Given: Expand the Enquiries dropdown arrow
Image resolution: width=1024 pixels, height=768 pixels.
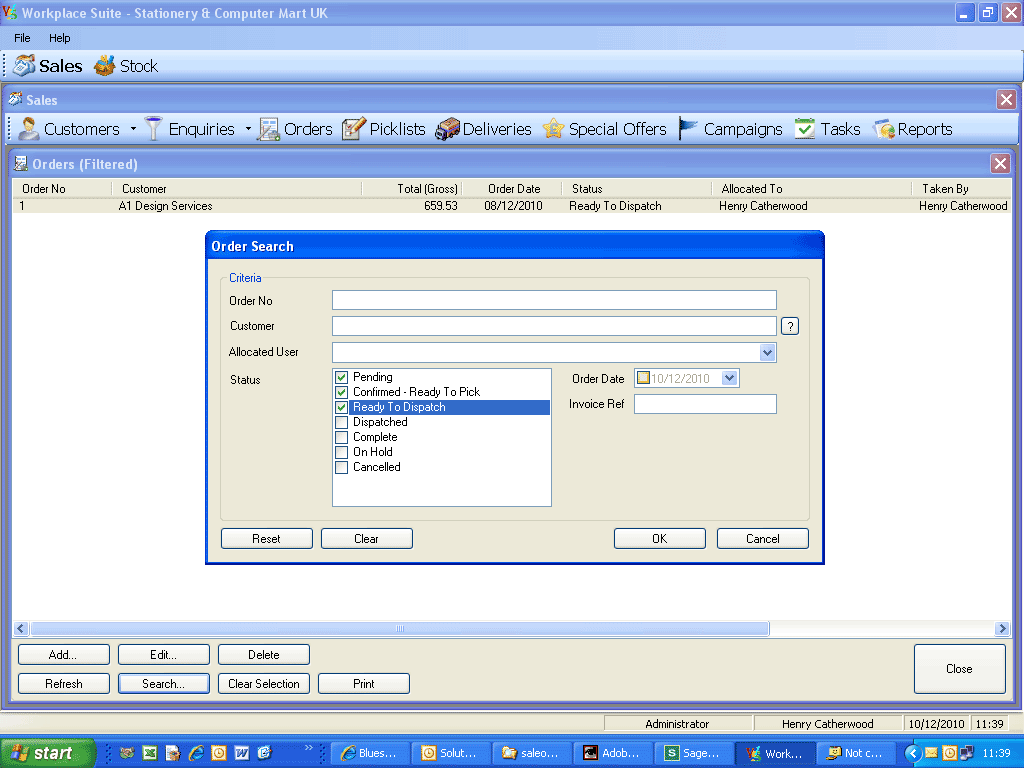Looking at the screenshot, I should click(x=248, y=129).
